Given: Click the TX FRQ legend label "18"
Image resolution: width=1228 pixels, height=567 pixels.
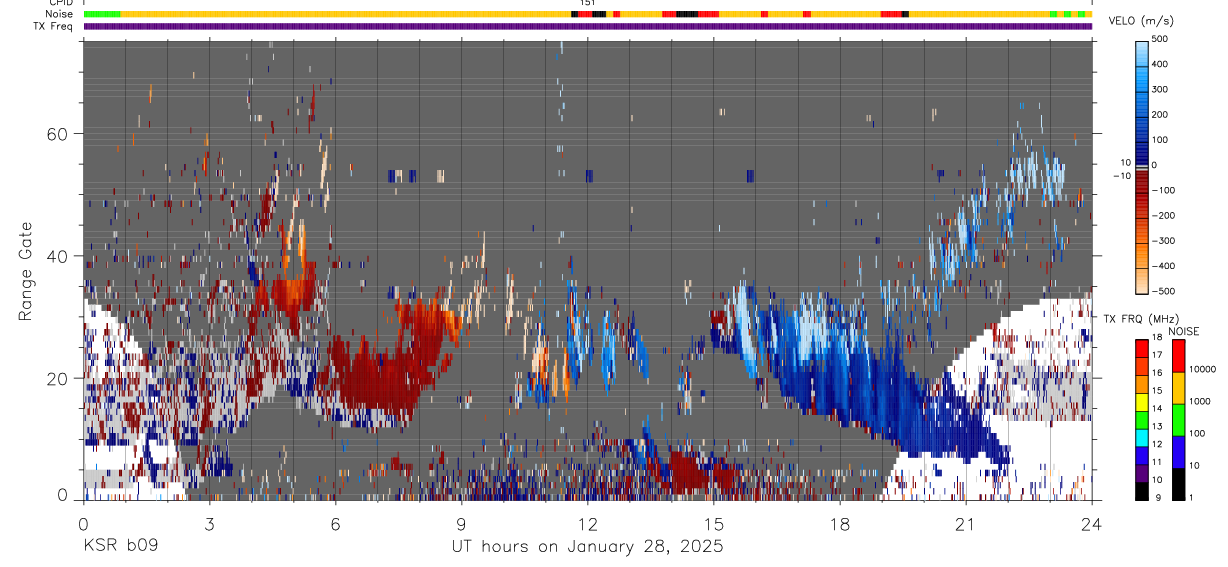Looking at the screenshot, I should pos(1157,338).
